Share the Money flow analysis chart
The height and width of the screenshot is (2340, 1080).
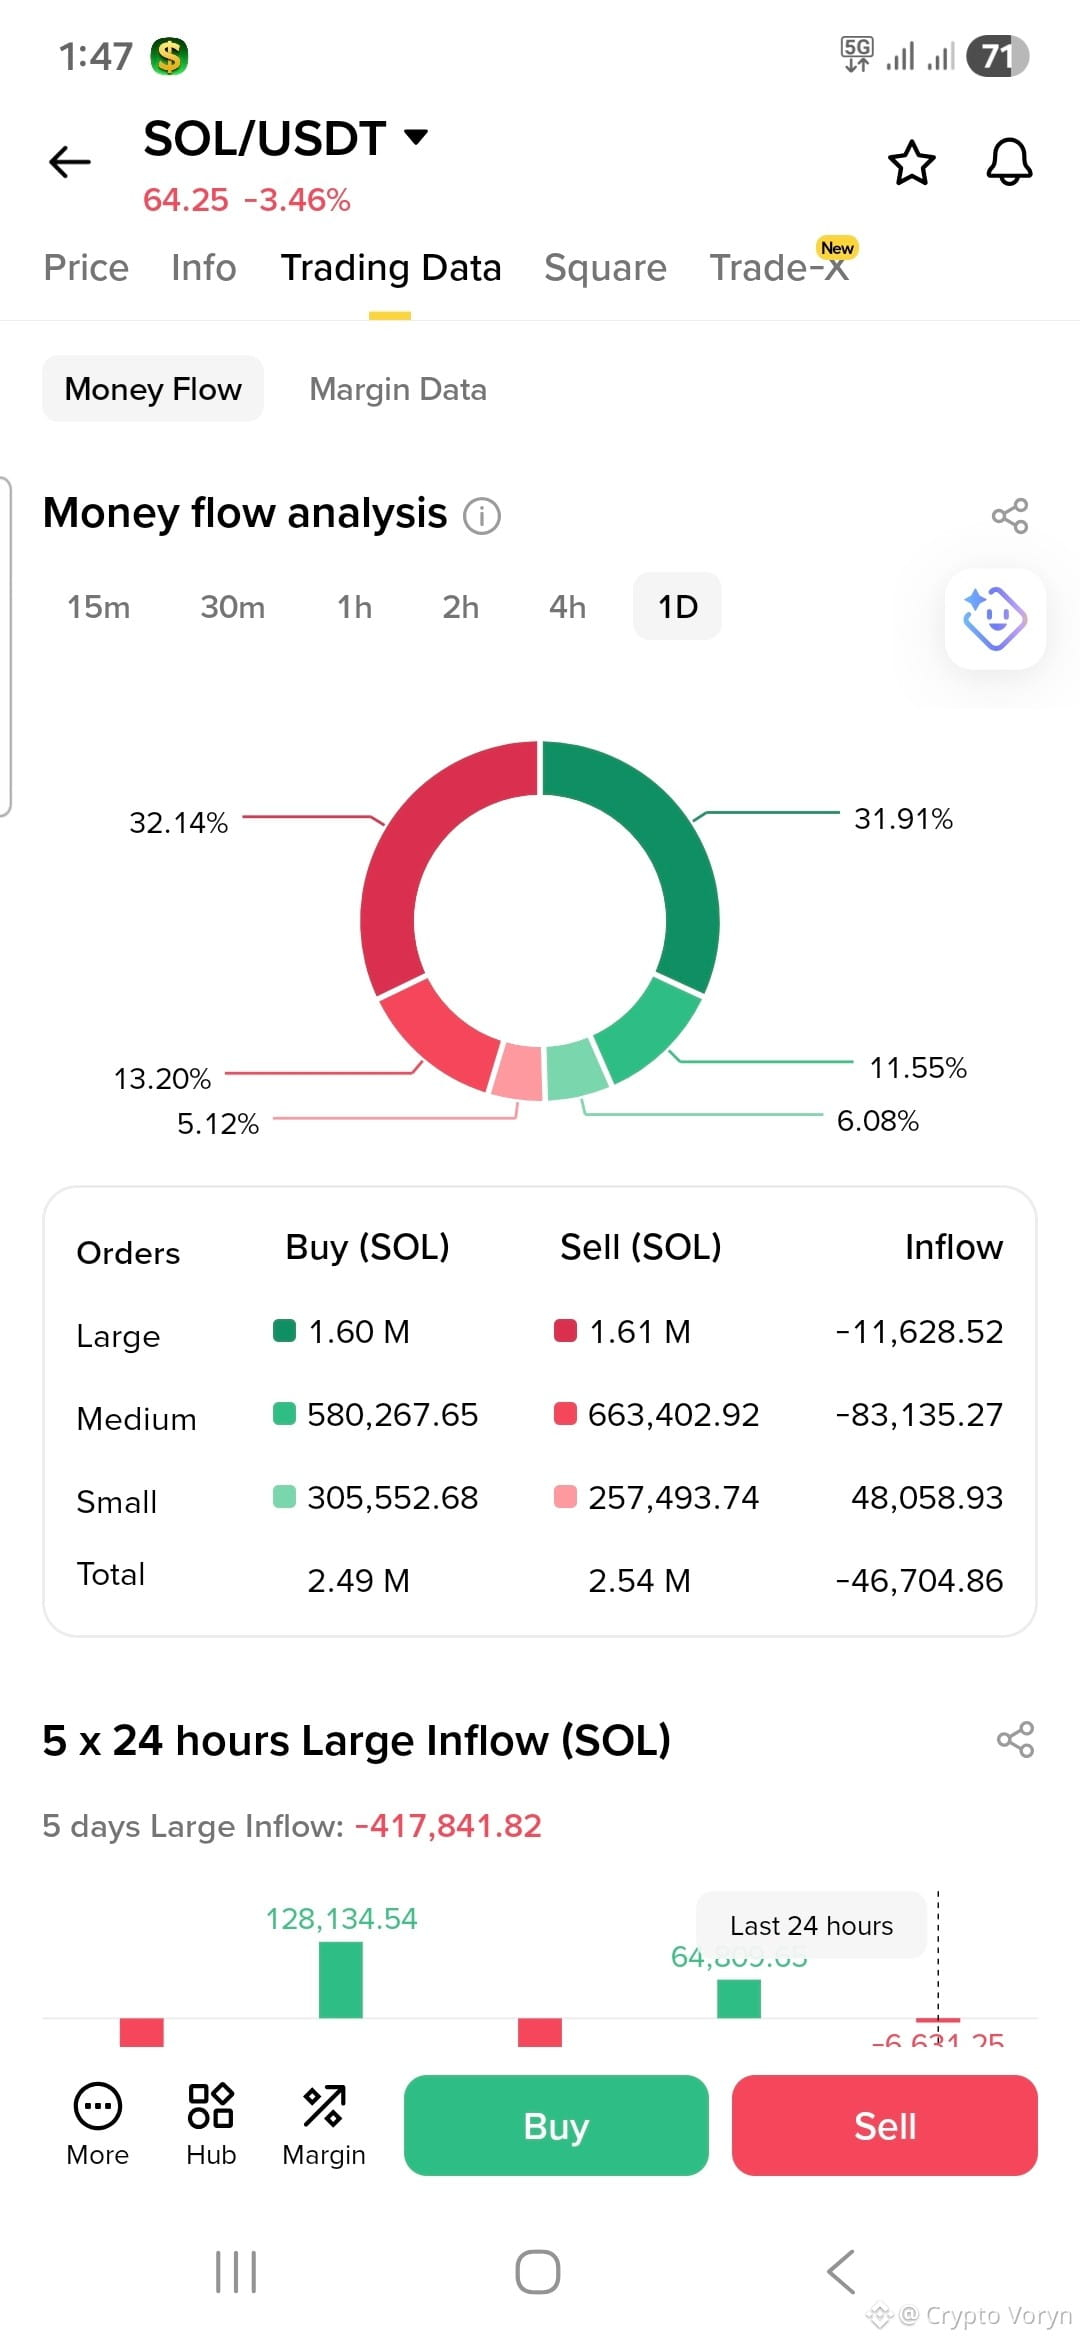click(1010, 516)
